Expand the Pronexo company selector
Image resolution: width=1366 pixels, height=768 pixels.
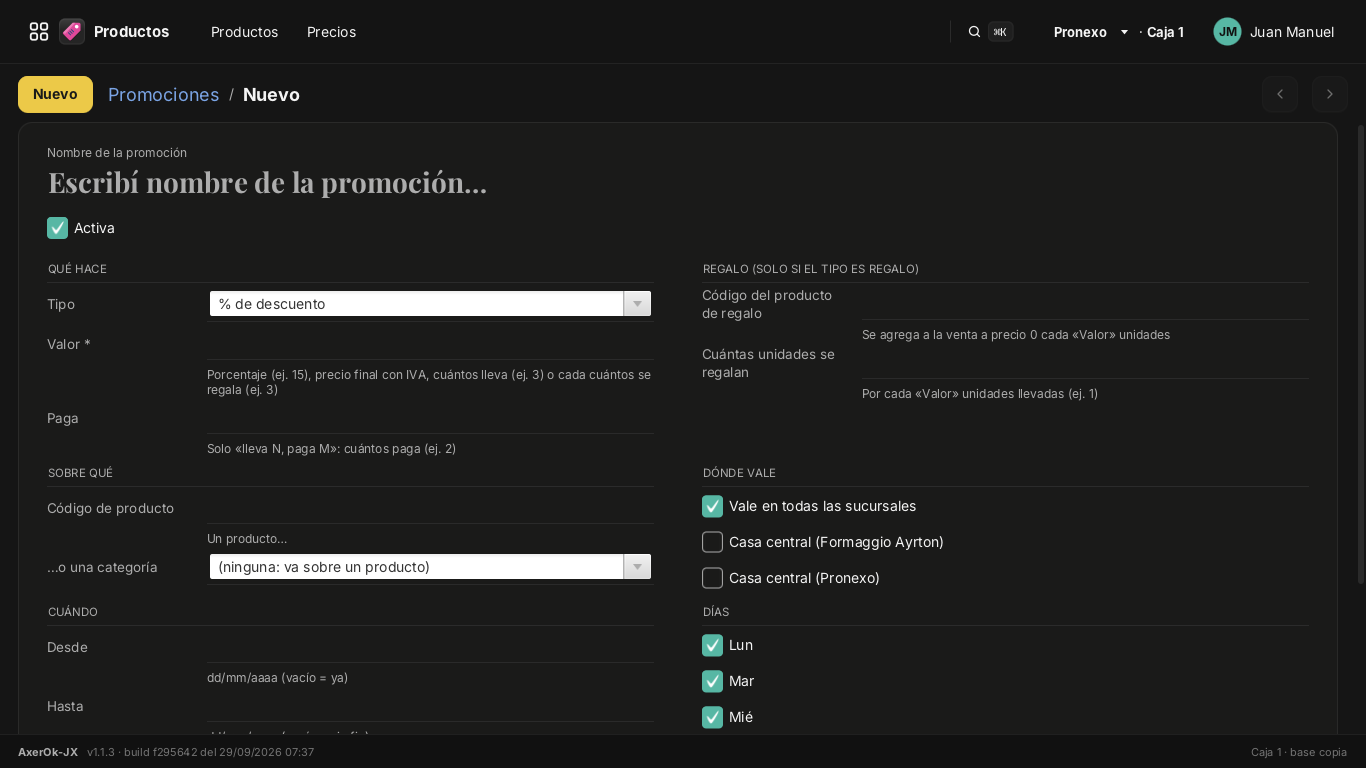pos(1091,32)
